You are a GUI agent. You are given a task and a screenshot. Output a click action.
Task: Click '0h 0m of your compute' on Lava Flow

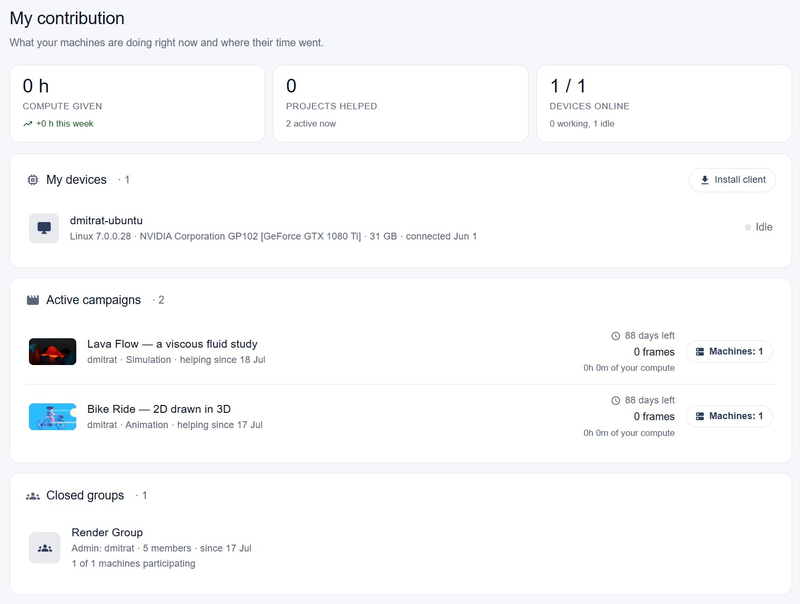(629, 368)
